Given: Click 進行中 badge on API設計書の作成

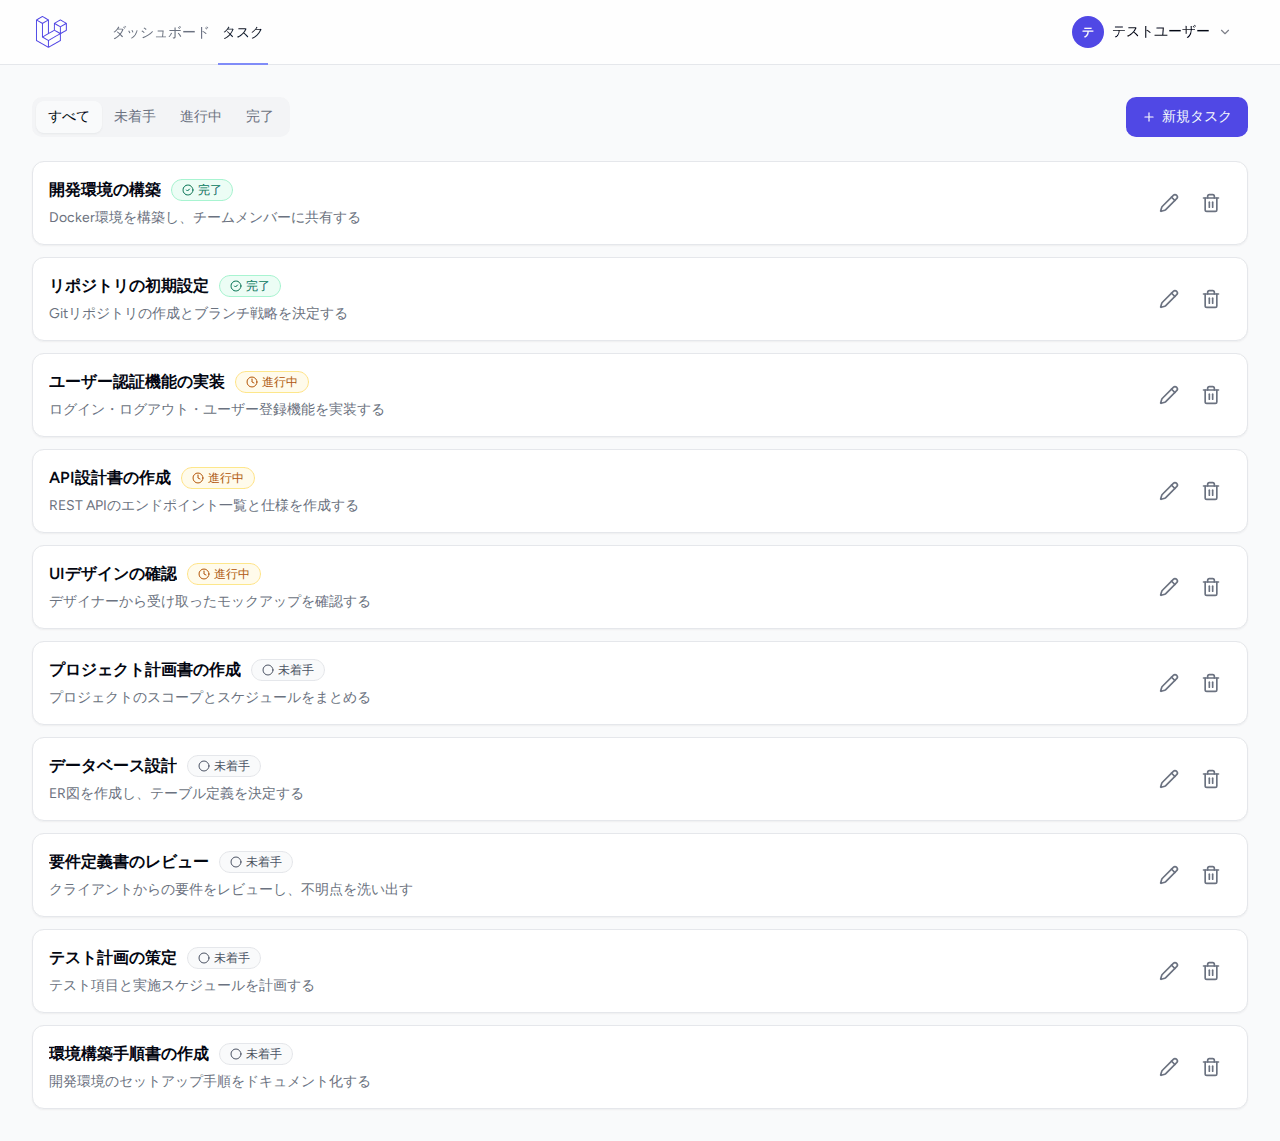Looking at the screenshot, I should (x=218, y=478).
